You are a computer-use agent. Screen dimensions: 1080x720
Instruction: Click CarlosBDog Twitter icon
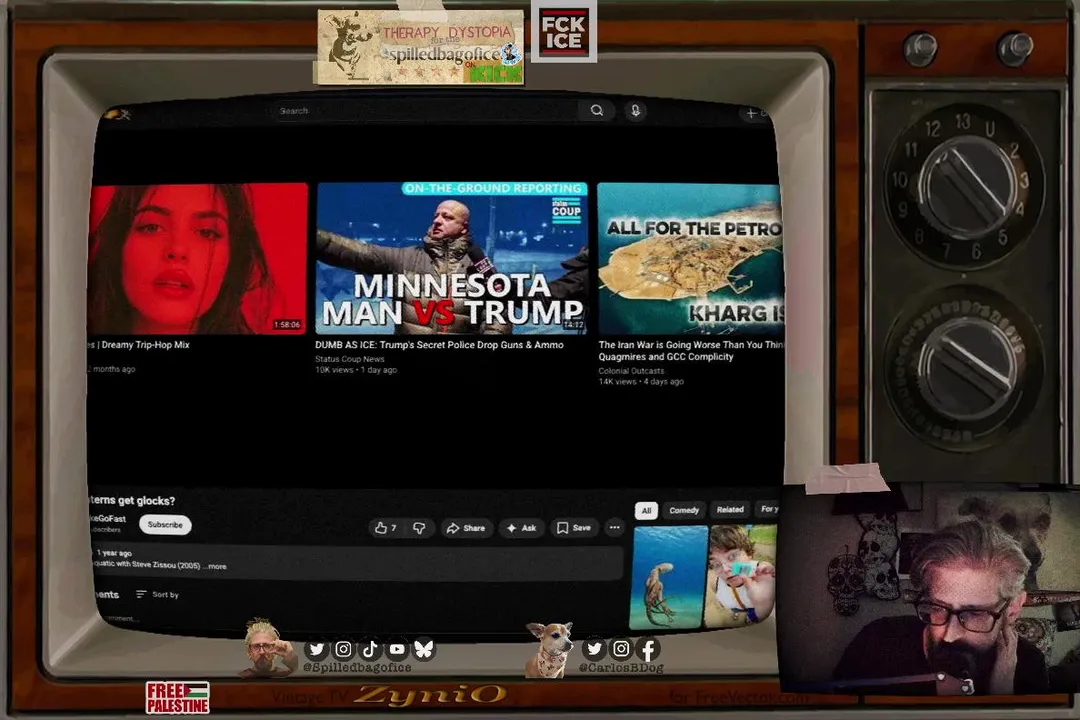tap(594, 648)
